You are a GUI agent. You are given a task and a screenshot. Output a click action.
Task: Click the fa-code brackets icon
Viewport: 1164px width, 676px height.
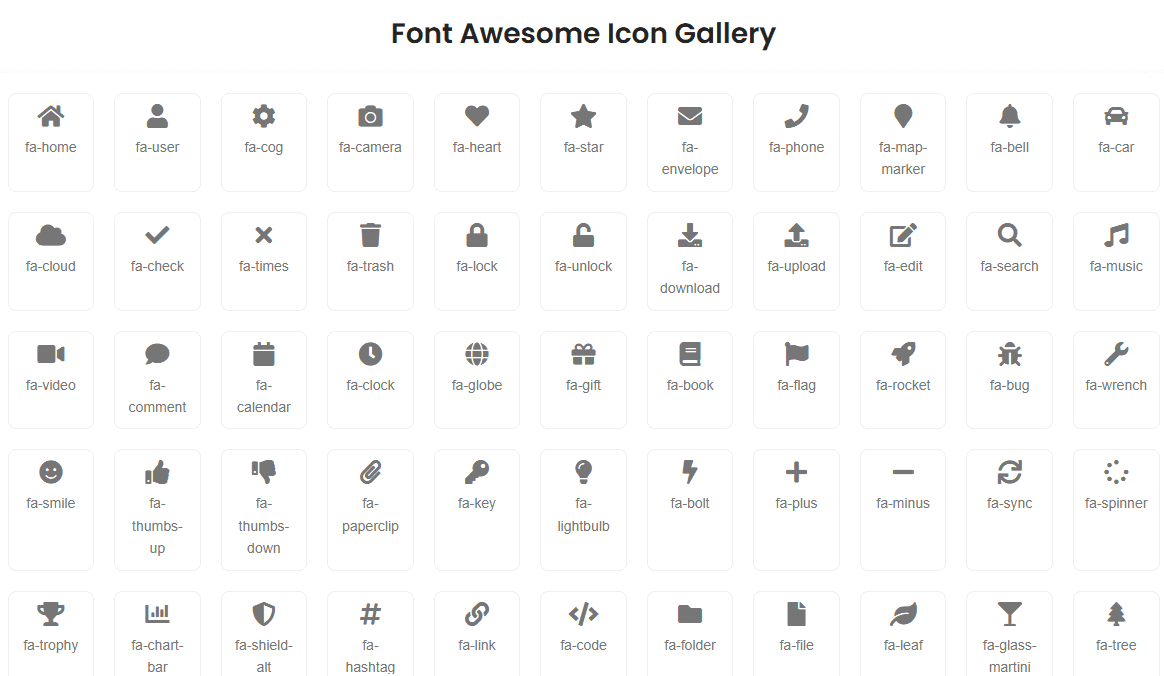coord(583,614)
